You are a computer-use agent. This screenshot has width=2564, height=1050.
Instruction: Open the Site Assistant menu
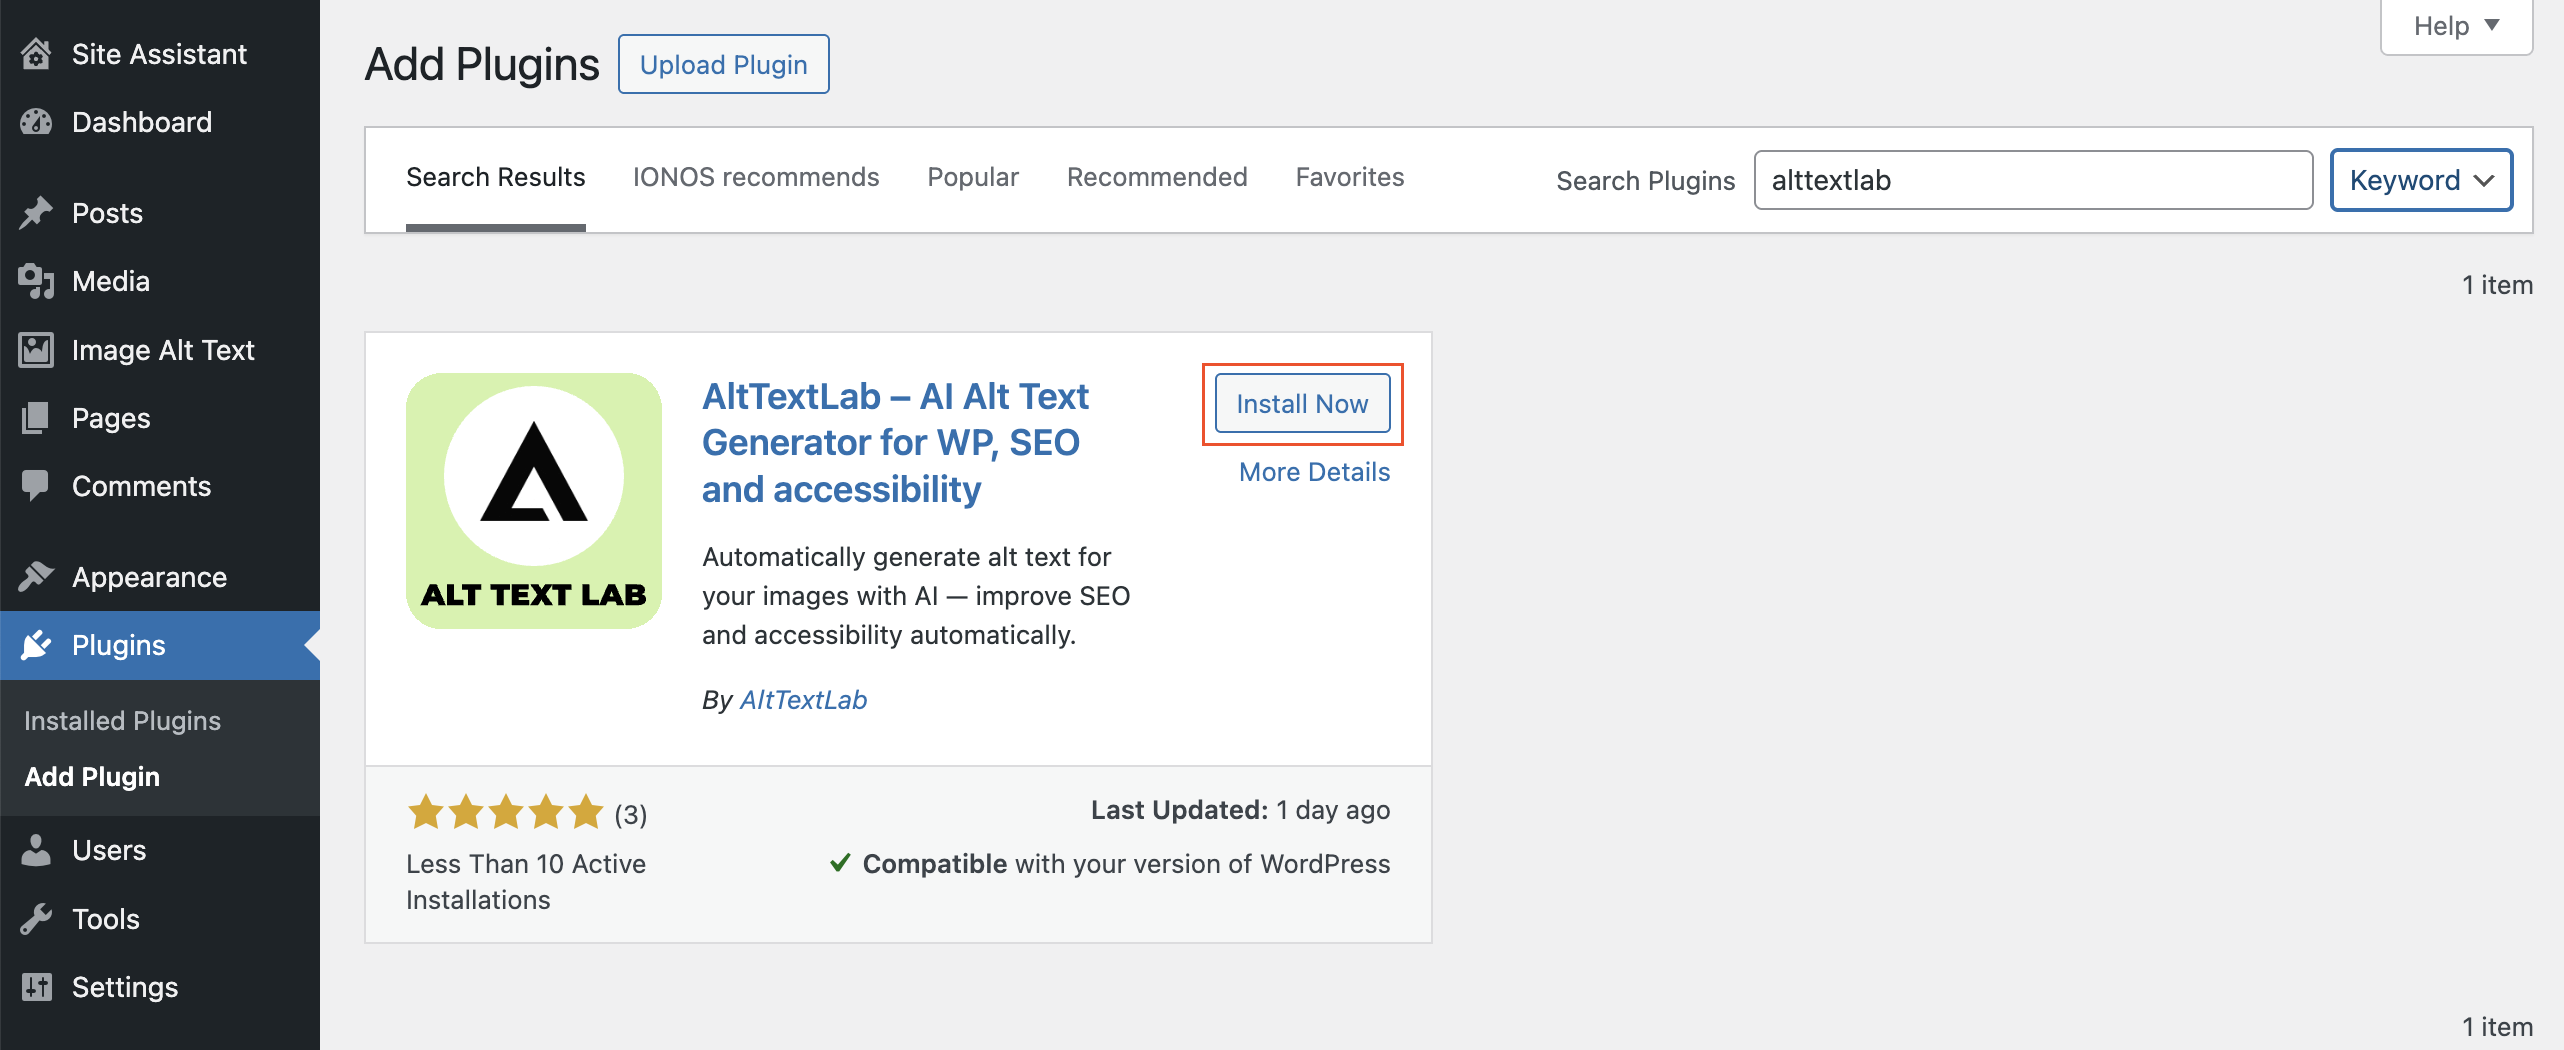160,54
